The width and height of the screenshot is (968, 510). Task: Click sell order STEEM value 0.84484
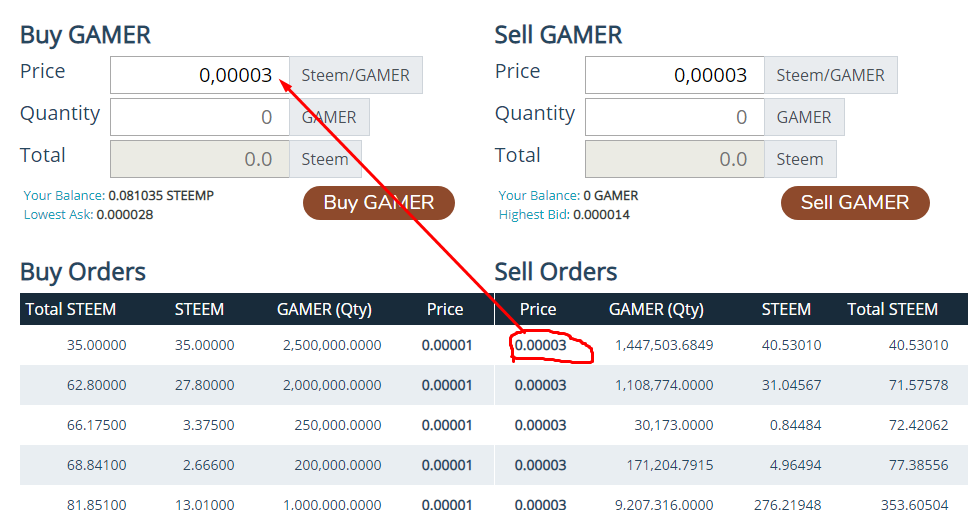(x=796, y=425)
